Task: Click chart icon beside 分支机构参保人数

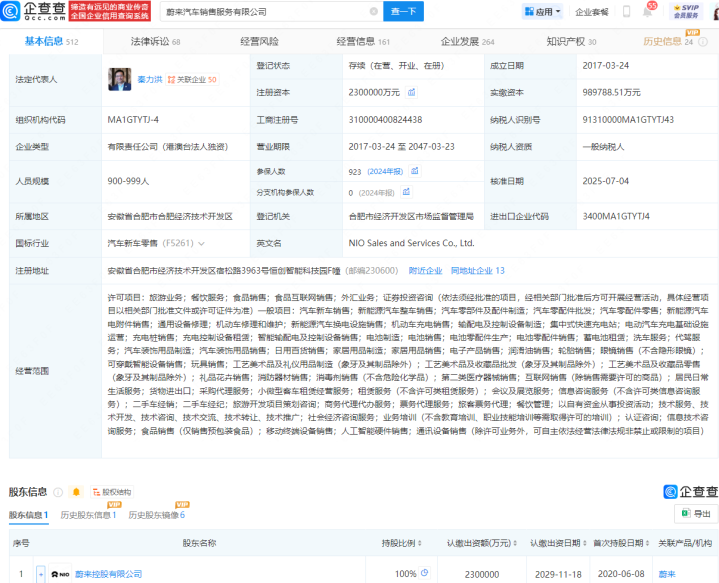Action: (406, 192)
